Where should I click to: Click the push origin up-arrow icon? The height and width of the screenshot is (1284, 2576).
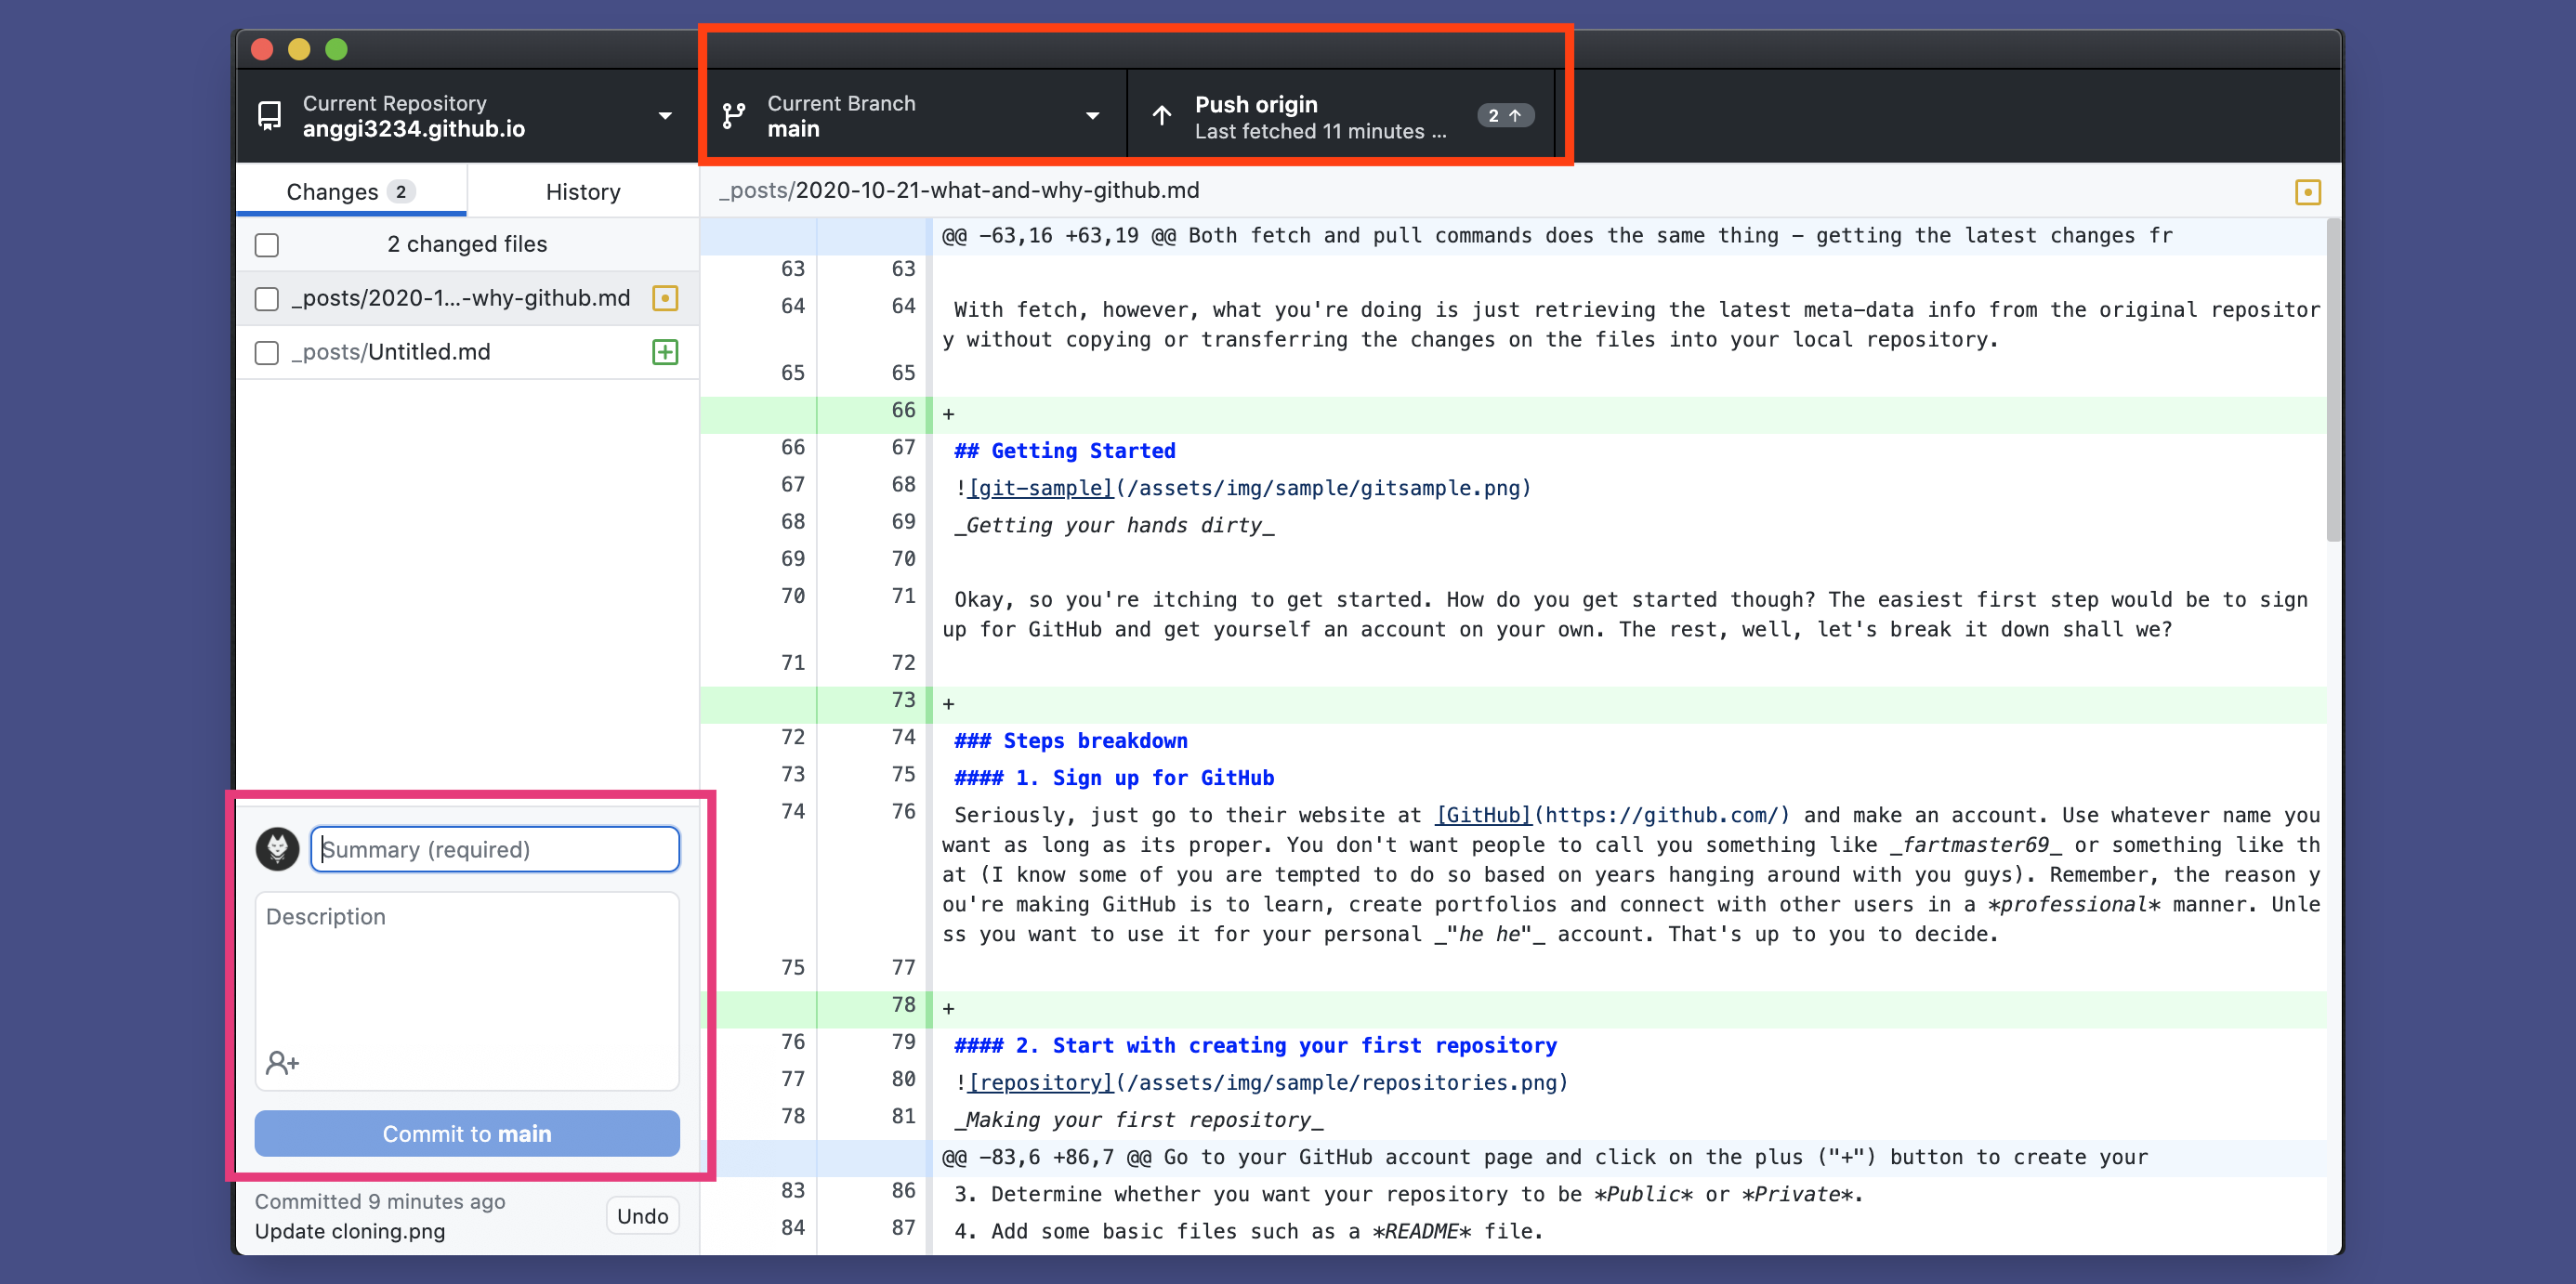coord(1162,116)
